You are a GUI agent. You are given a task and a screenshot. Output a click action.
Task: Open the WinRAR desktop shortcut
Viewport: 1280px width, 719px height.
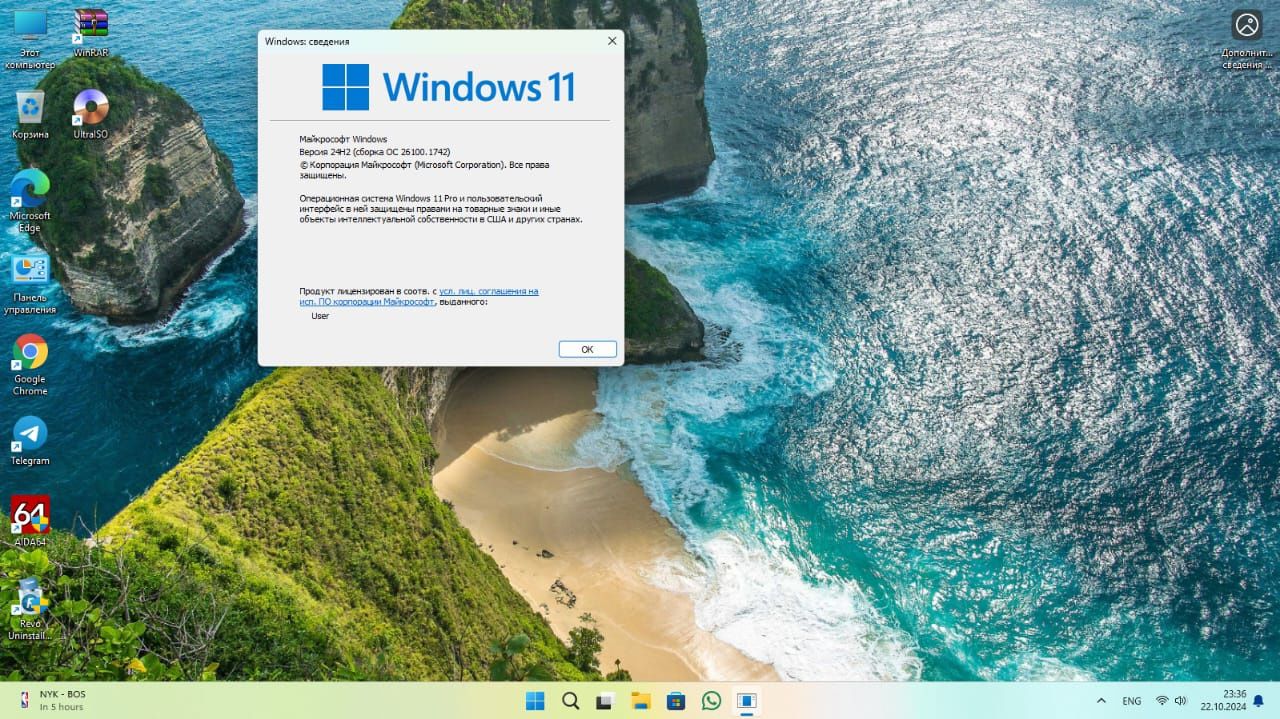pos(91,33)
